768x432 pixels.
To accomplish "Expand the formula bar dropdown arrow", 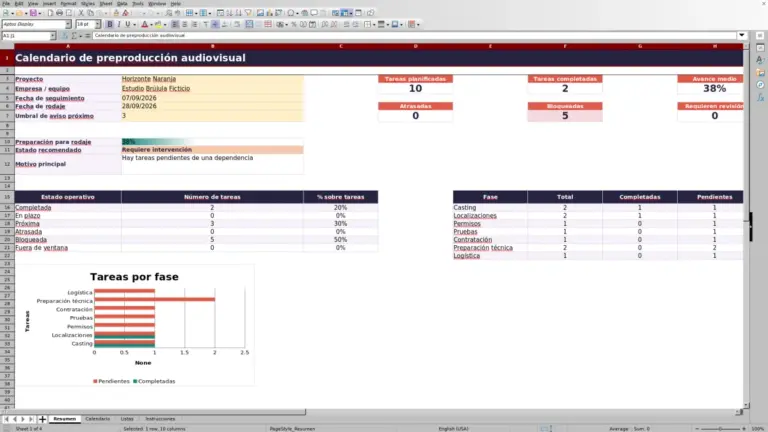I will (x=742, y=35).
